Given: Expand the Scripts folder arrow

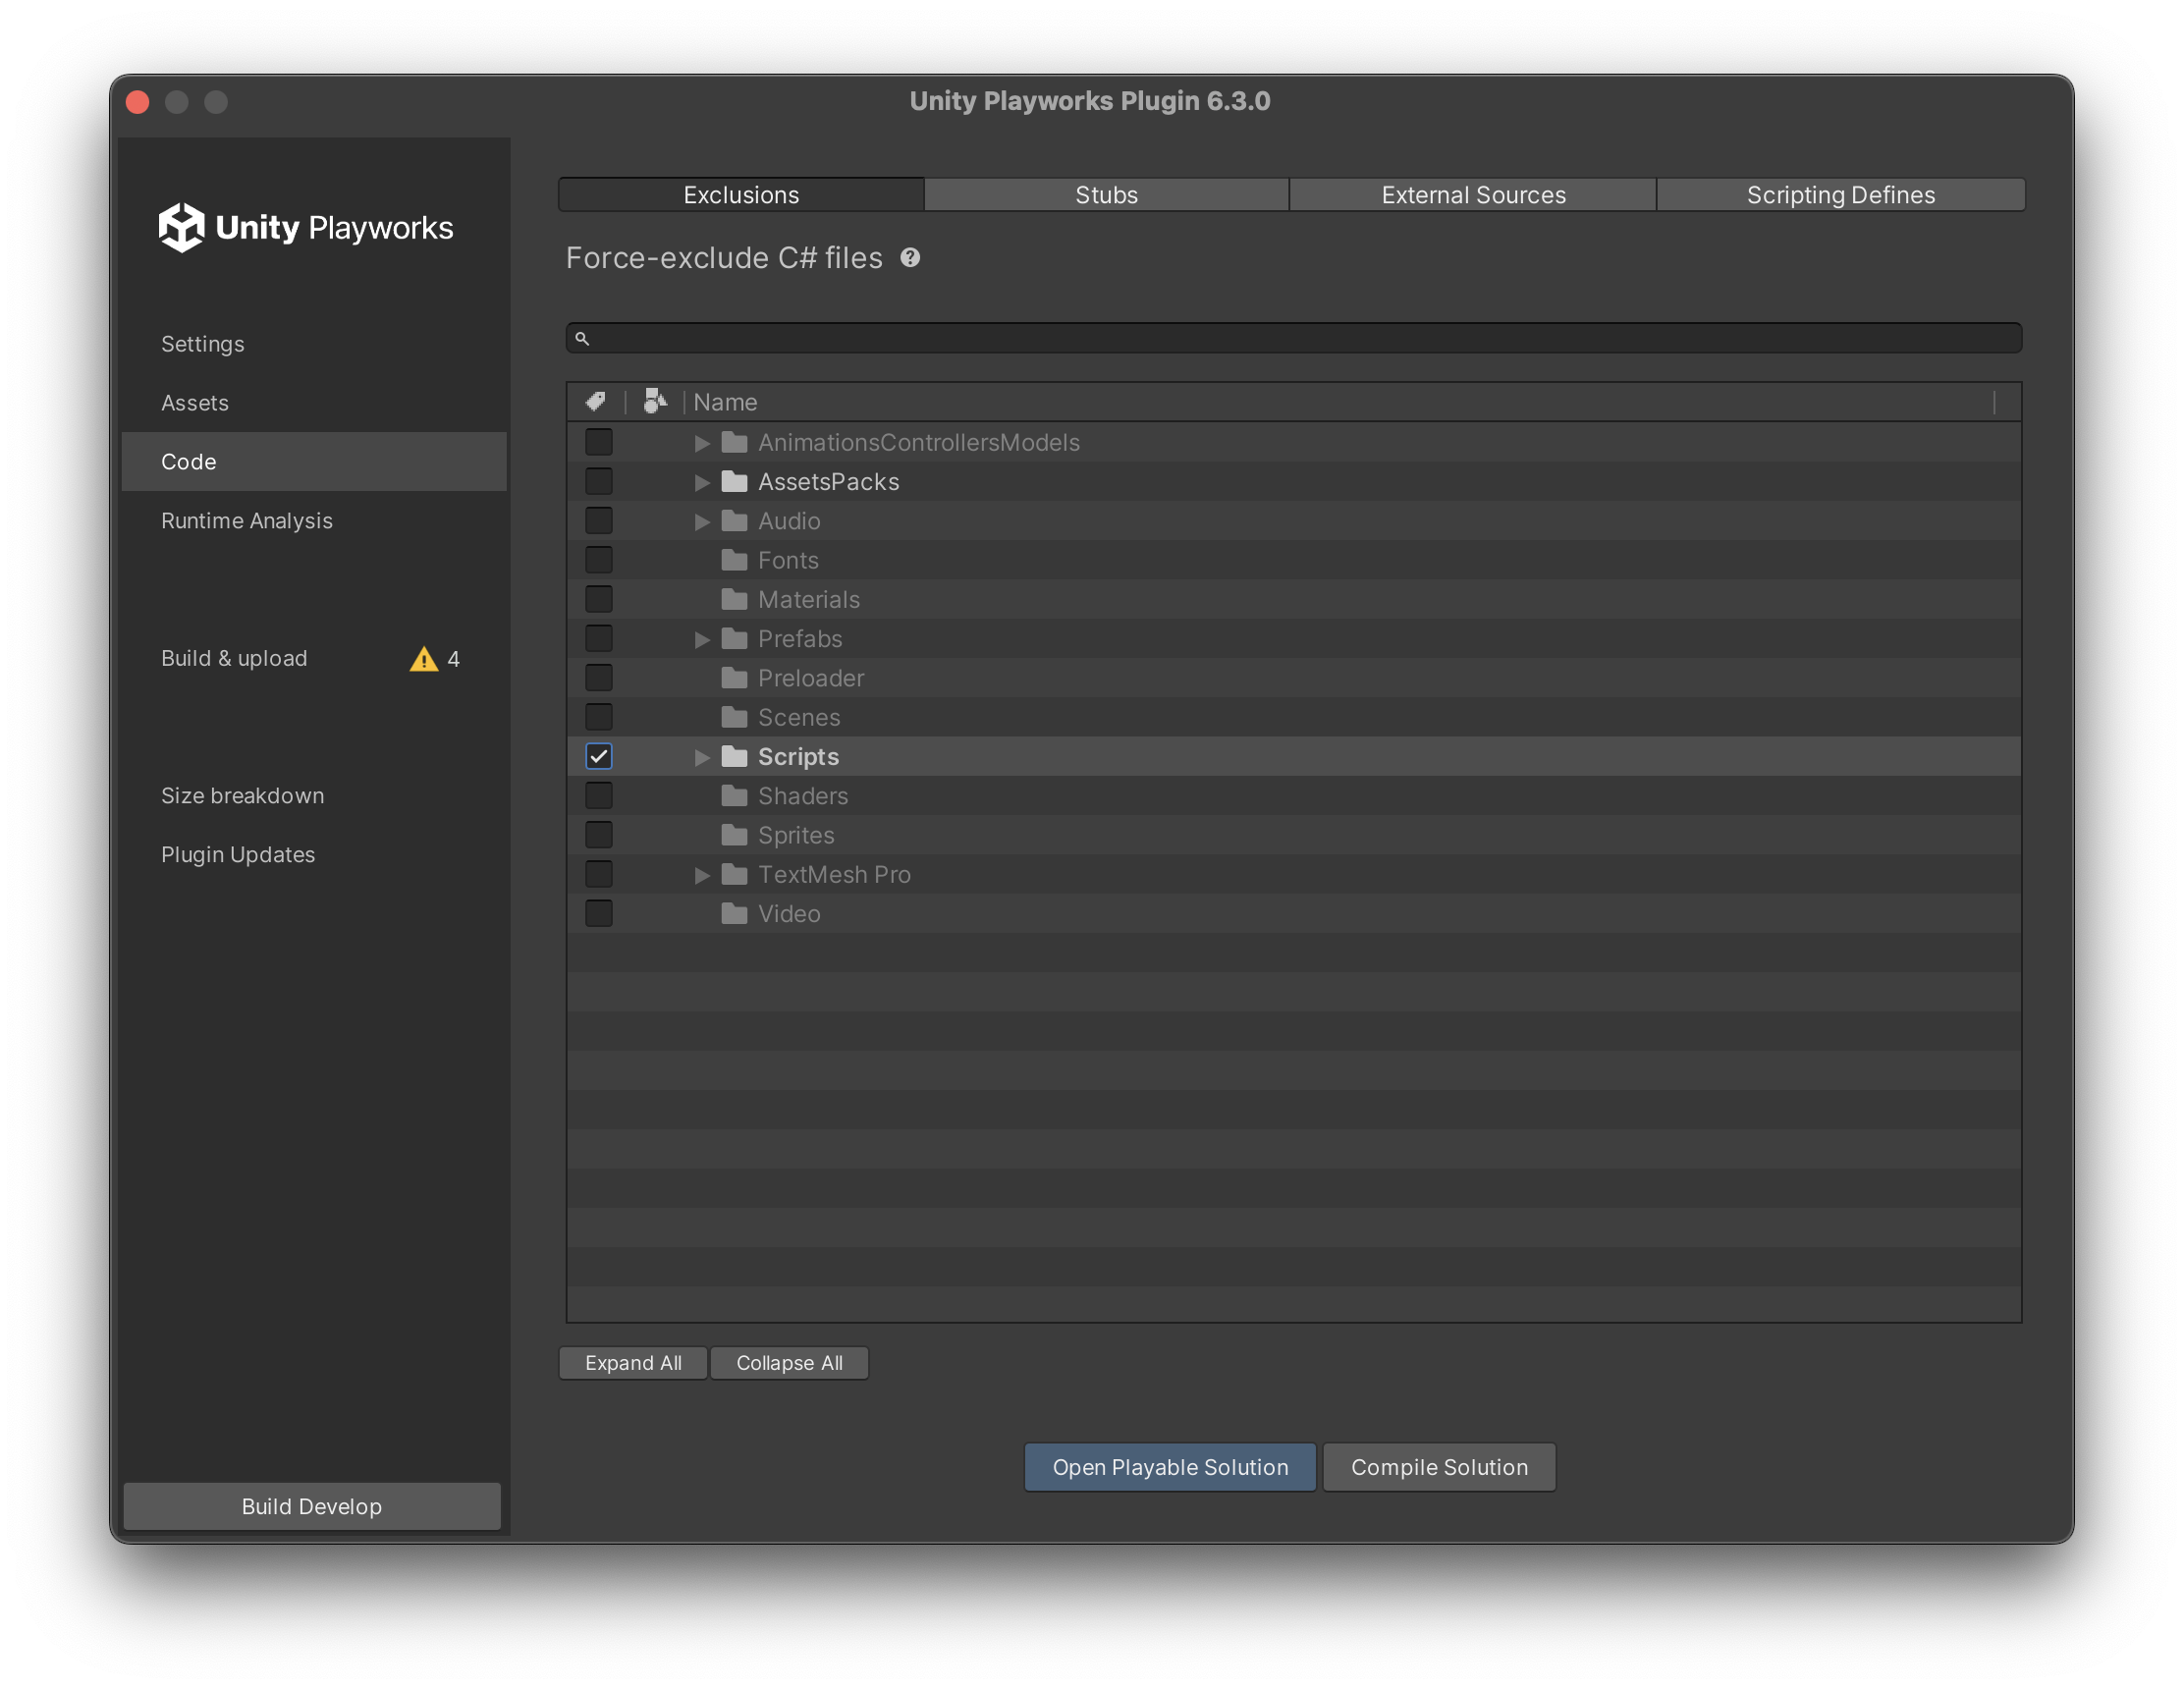Looking at the screenshot, I should pos(702,758).
